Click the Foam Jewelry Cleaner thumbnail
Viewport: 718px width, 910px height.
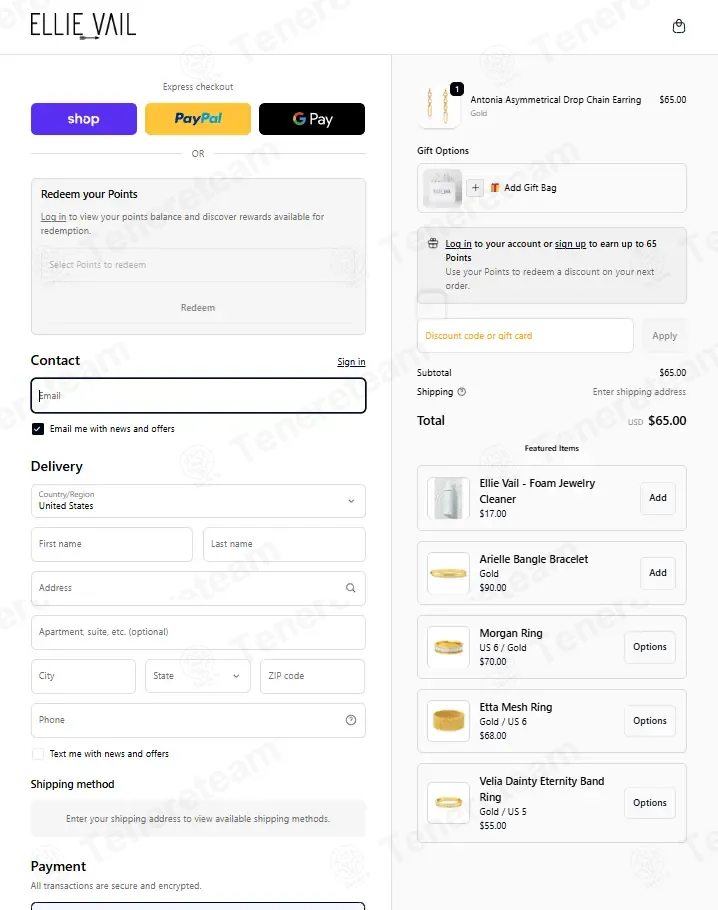click(x=448, y=498)
